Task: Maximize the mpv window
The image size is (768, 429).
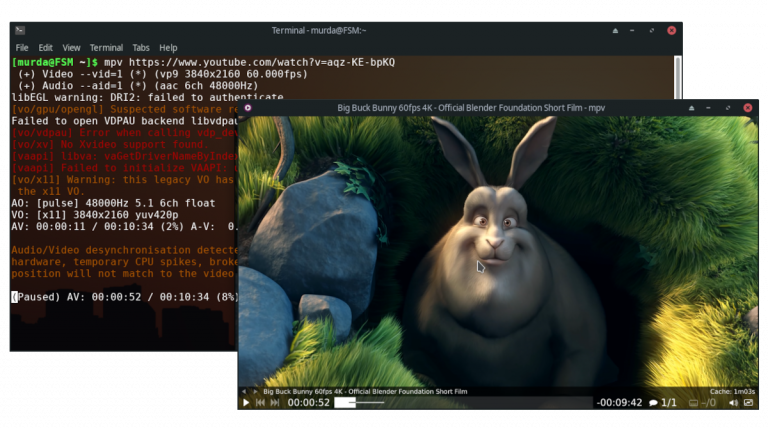Action: [728, 108]
